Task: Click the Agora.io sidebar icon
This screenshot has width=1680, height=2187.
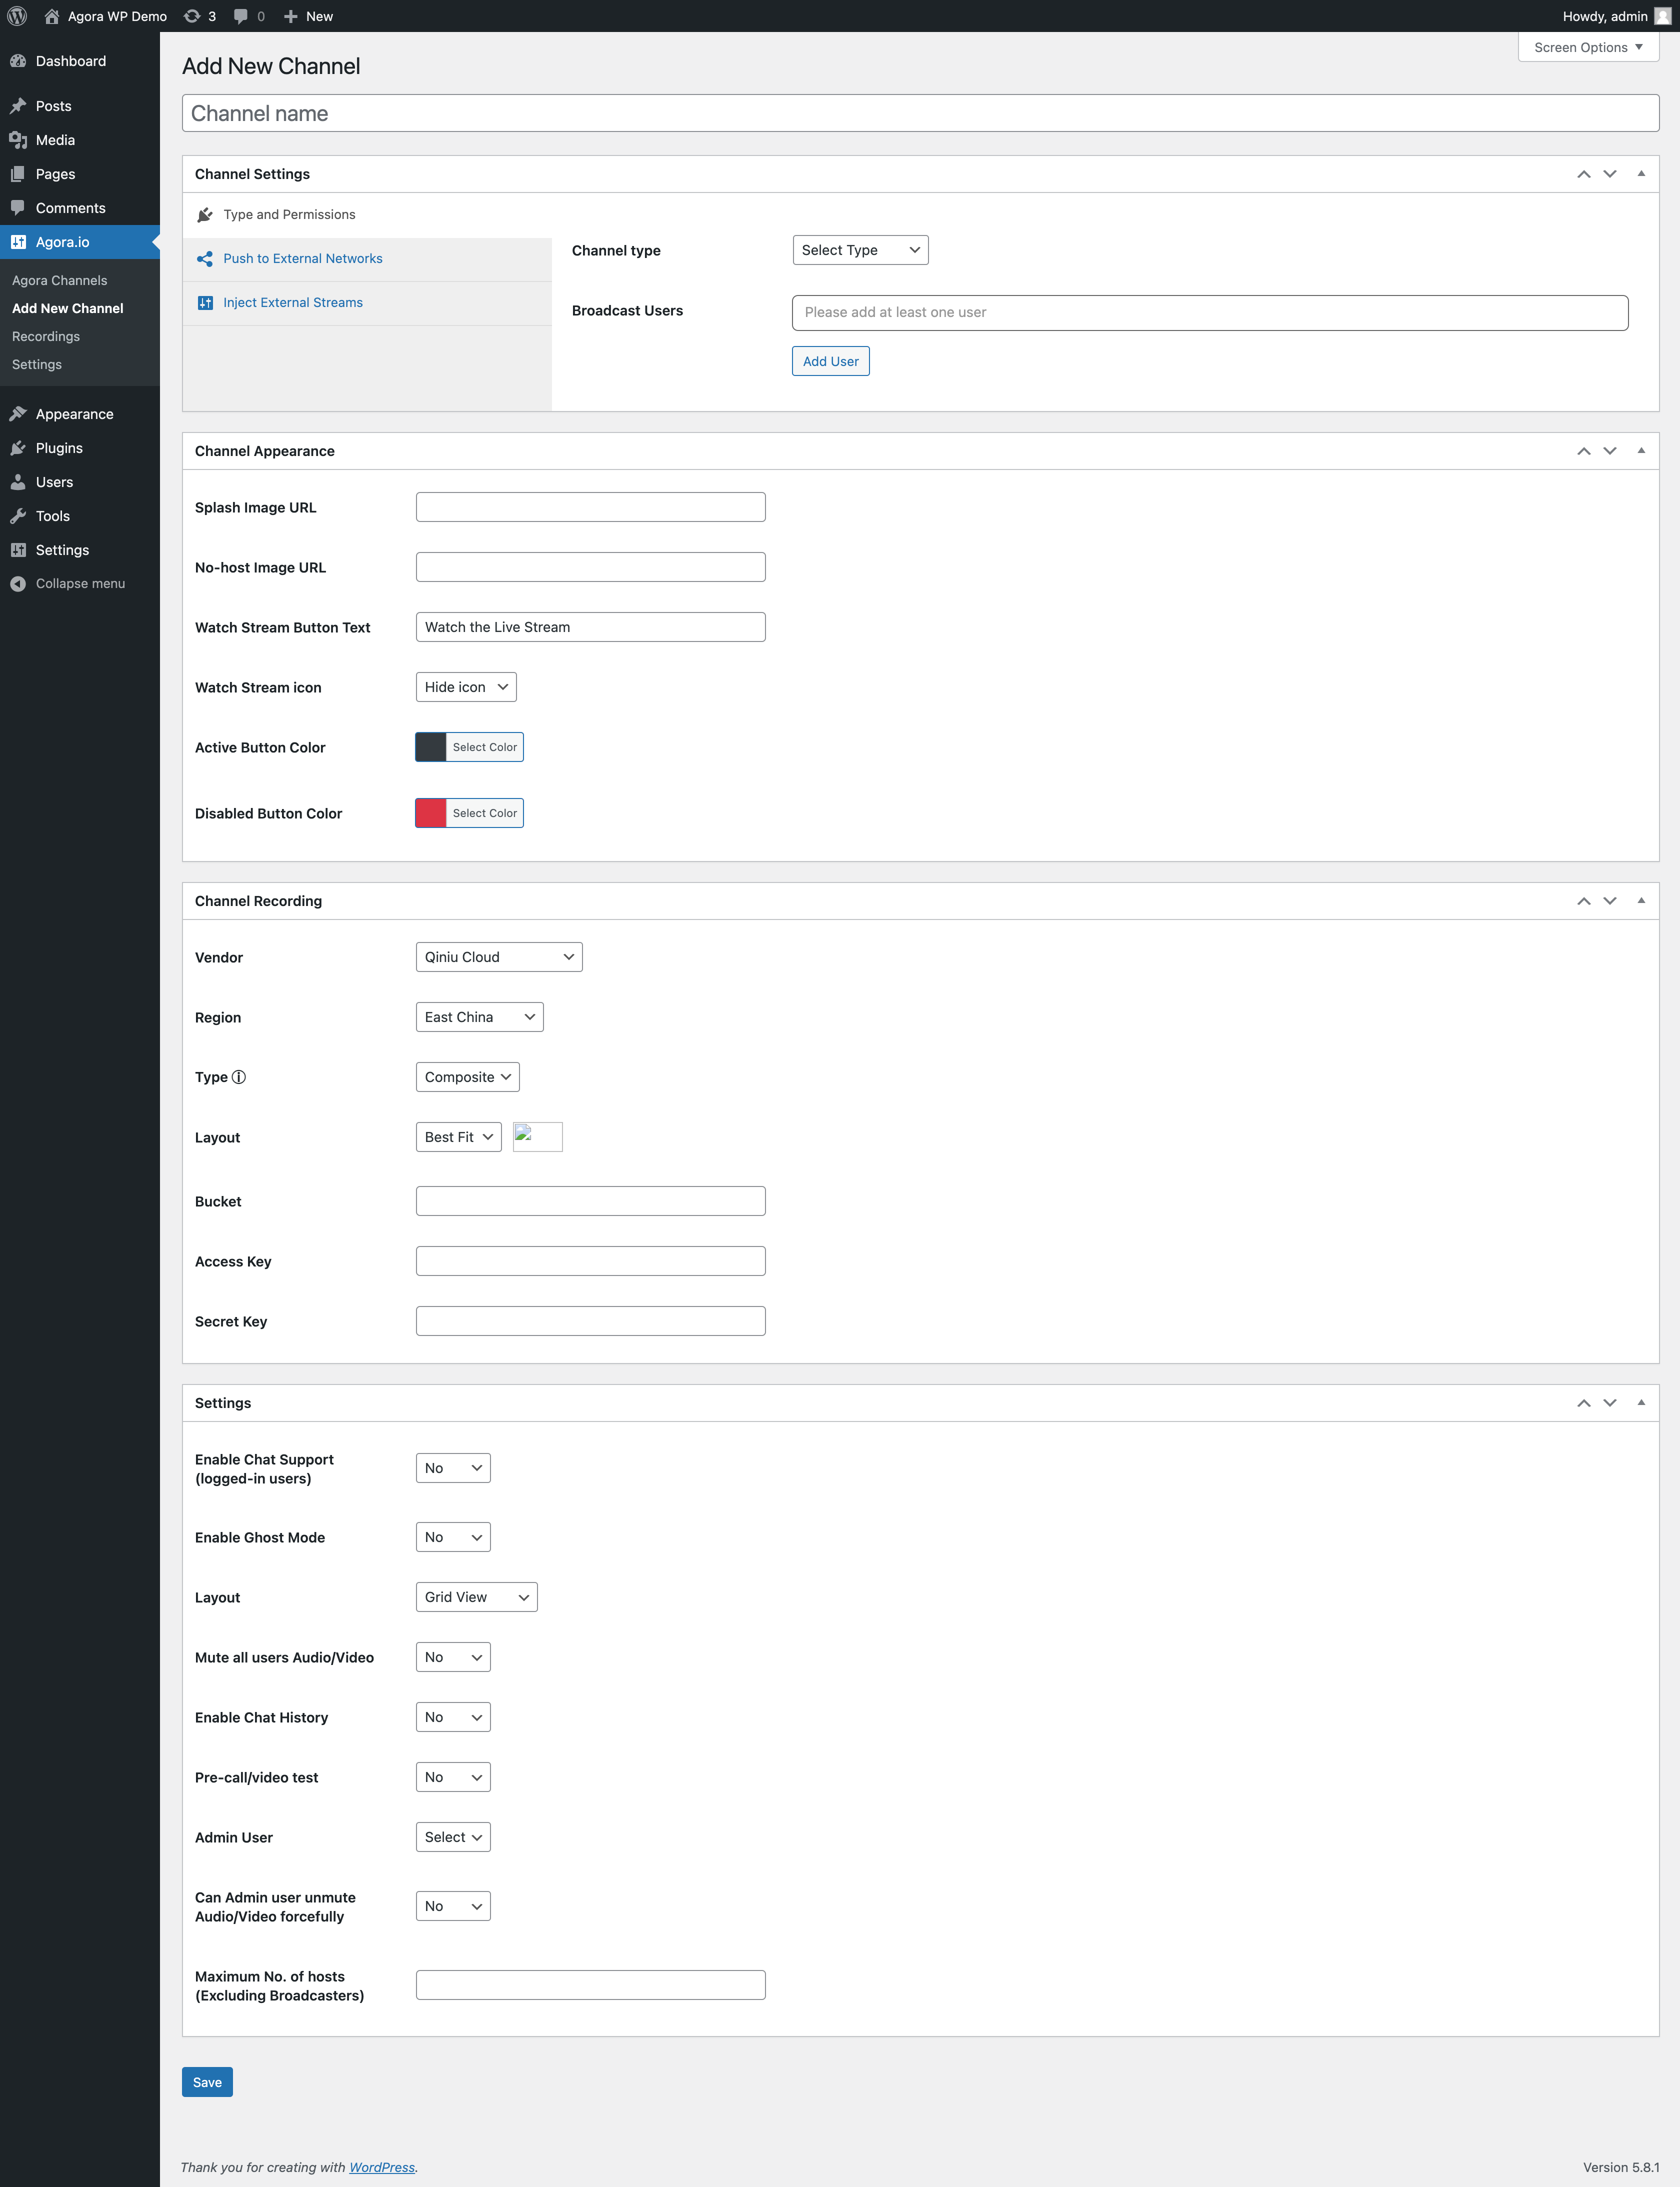Action: tap(18, 242)
